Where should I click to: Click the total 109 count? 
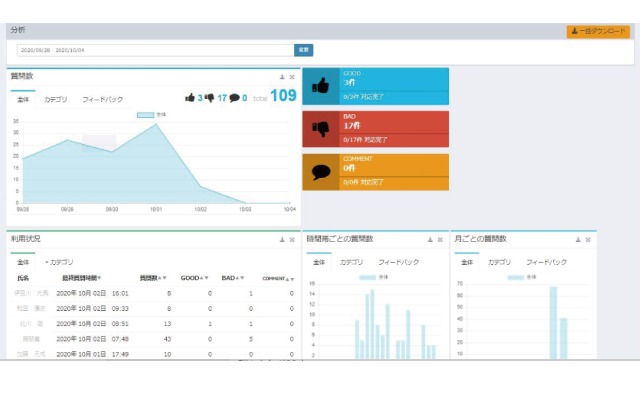coord(283,96)
